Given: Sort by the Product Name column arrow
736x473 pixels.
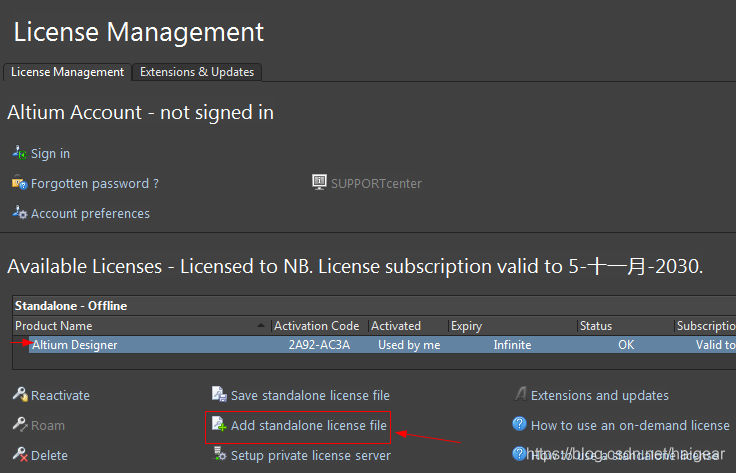Looking at the screenshot, I should [262, 326].
